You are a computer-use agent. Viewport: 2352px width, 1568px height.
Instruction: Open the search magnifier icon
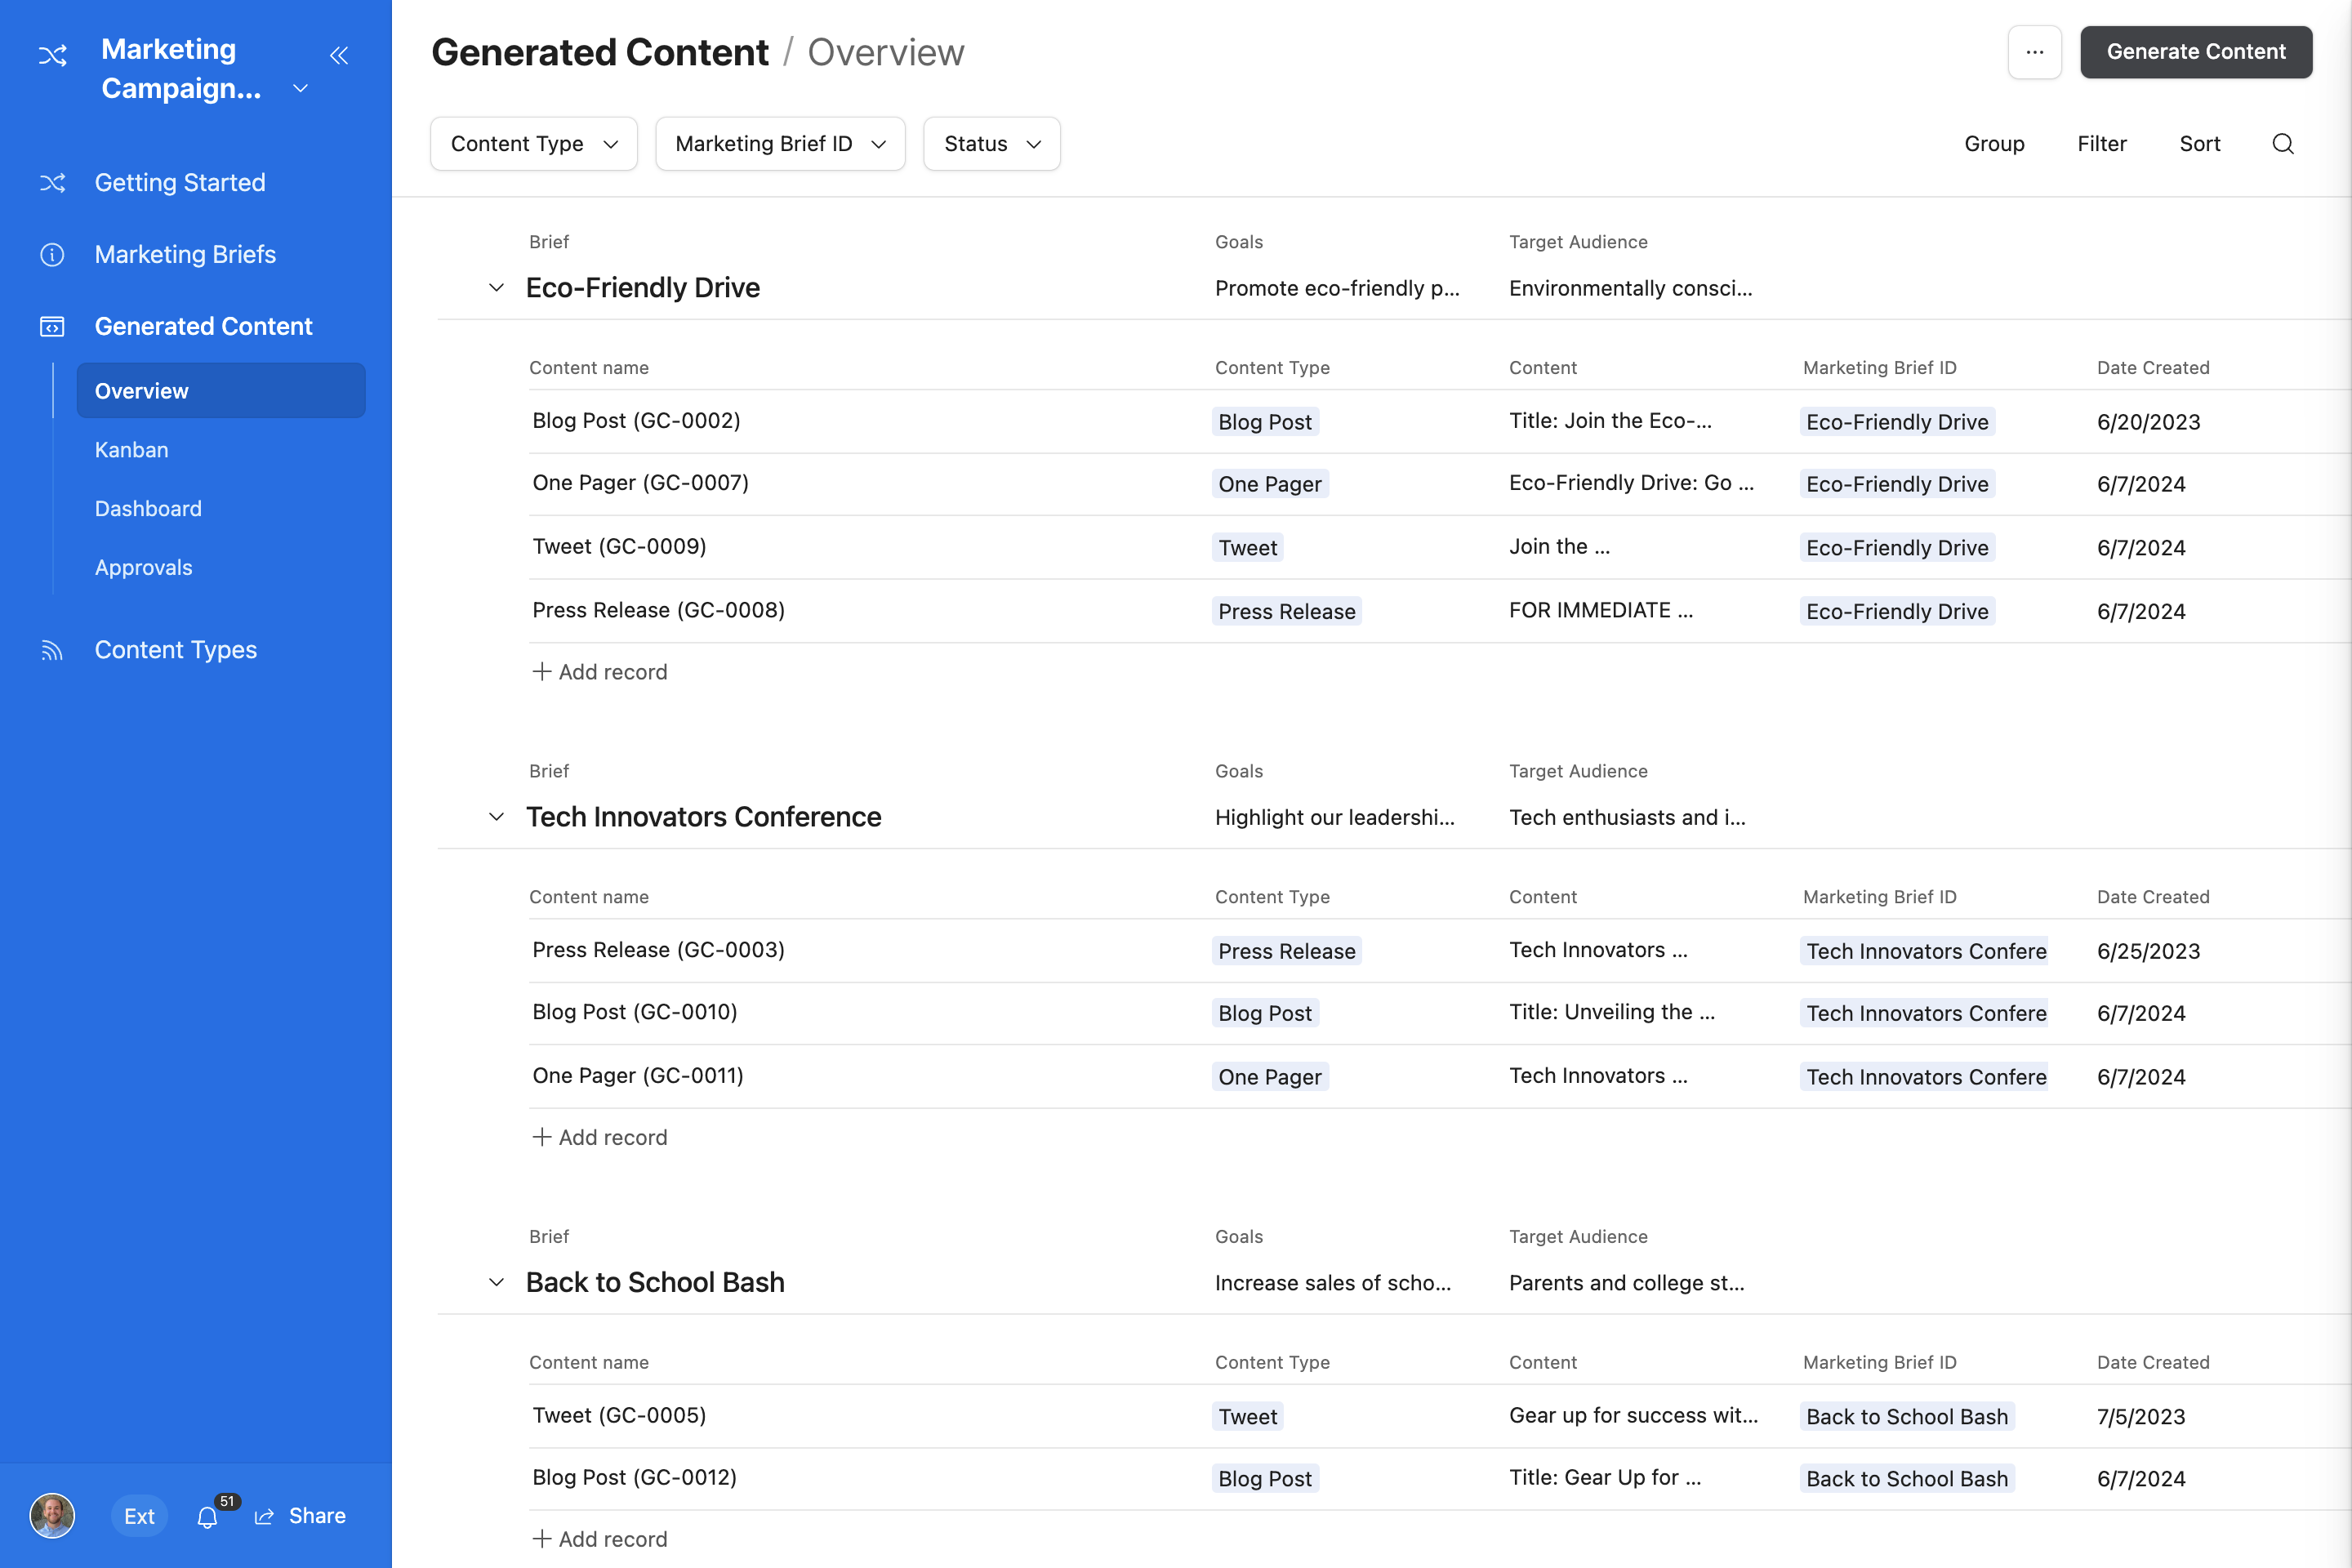point(2284,144)
